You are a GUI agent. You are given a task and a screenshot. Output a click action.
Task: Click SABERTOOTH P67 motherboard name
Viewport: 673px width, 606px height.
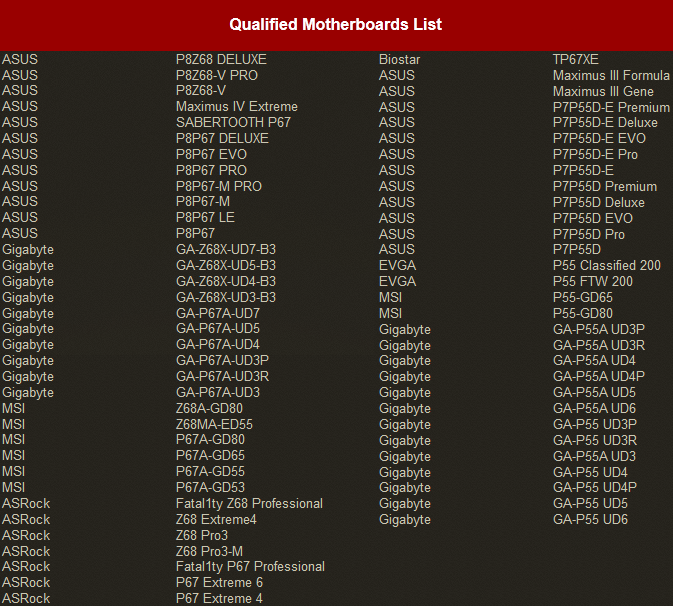(233, 122)
